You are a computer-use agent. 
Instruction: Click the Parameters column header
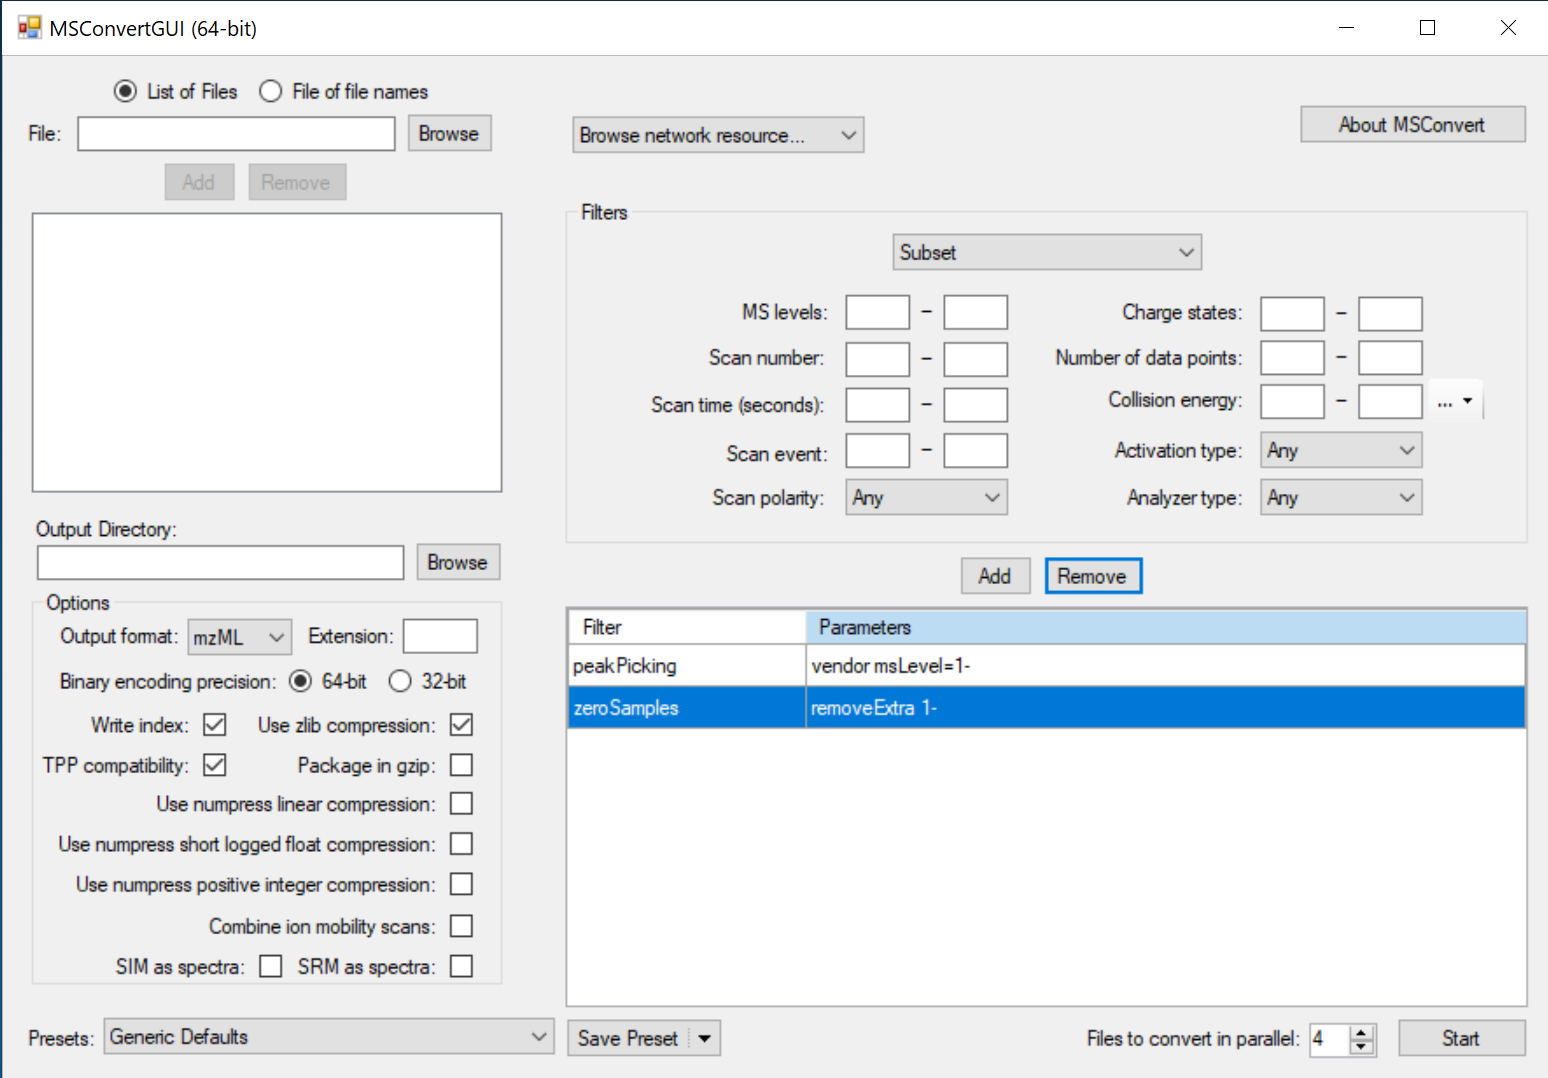pos(1166,627)
